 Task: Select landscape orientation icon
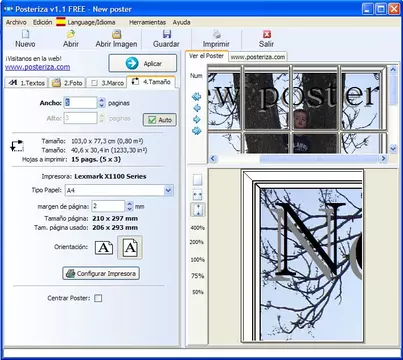(104, 248)
